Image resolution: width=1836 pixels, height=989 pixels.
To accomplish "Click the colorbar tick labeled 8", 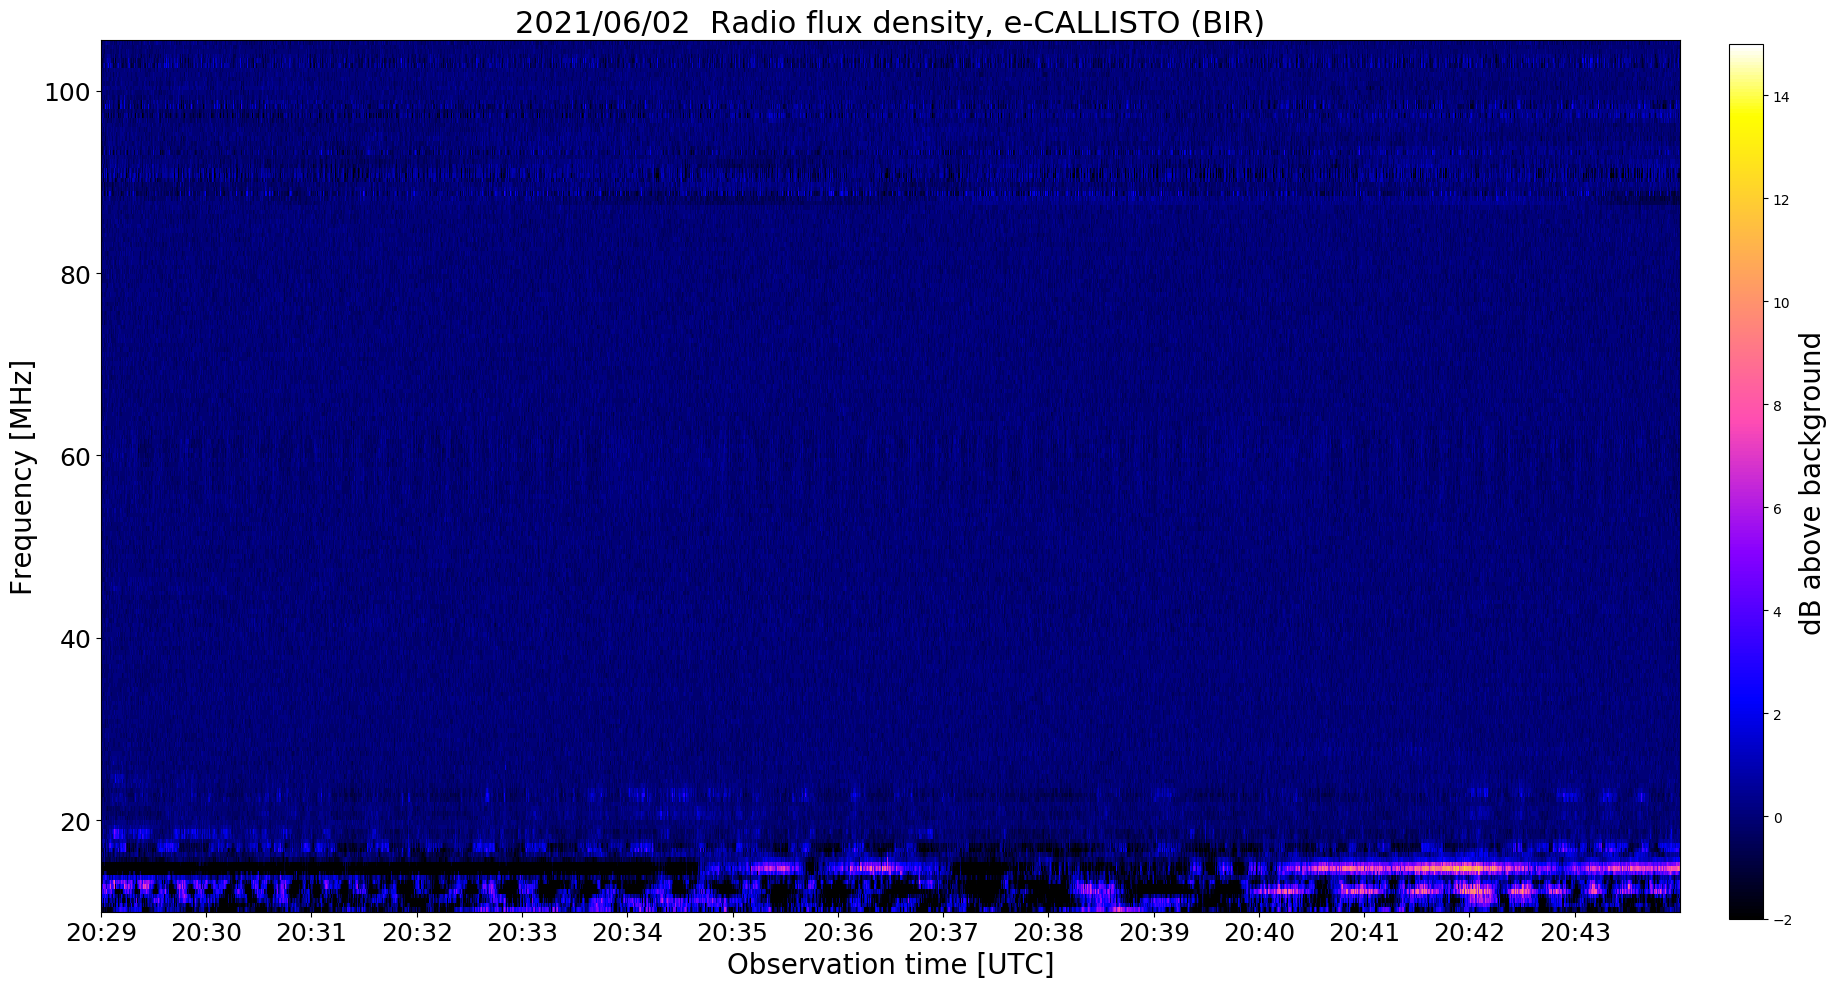I will pyautogui.click(x=1777, y=406).
